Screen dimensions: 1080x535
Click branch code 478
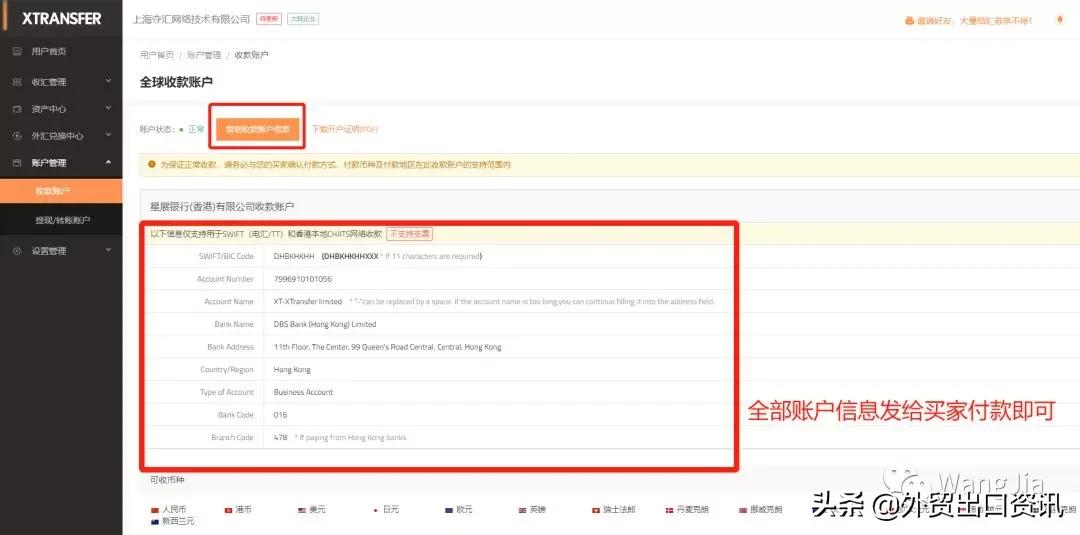pyautogui.click(x=280, y=438)
